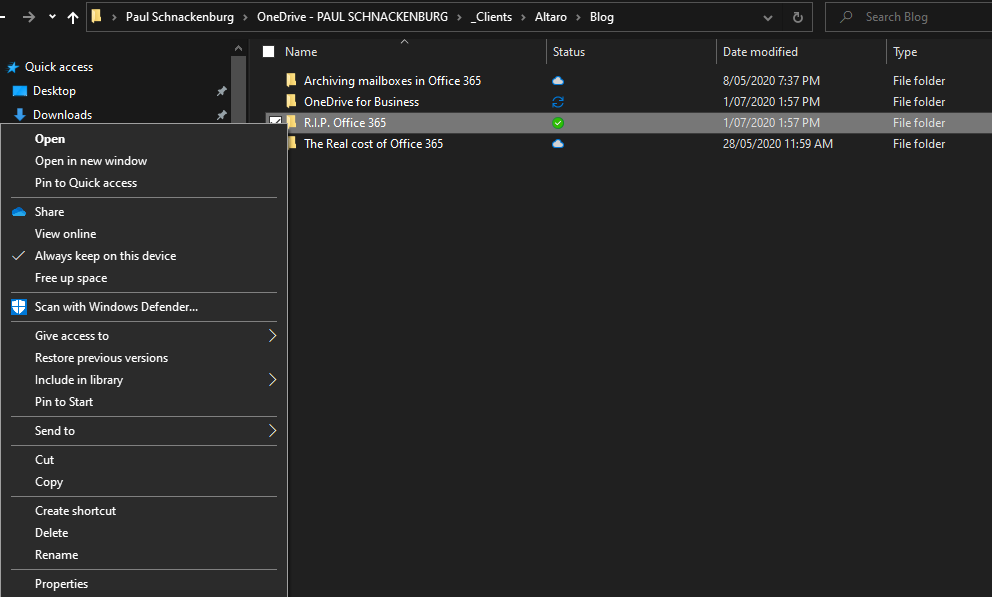
Task: Click the search magnifier icon
Action: tap(846, 17)
